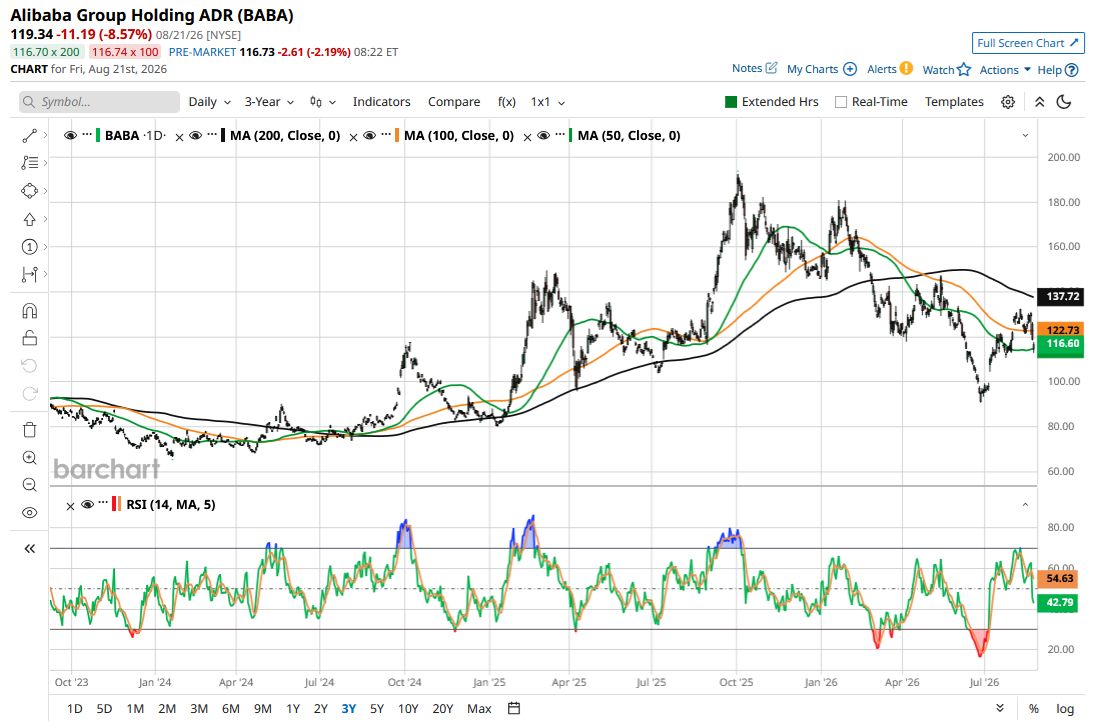Open the Actions dropdown menu
The height and width of the screenshot is (724, 1095).
pyautogui.click(x=1005, y=70)
